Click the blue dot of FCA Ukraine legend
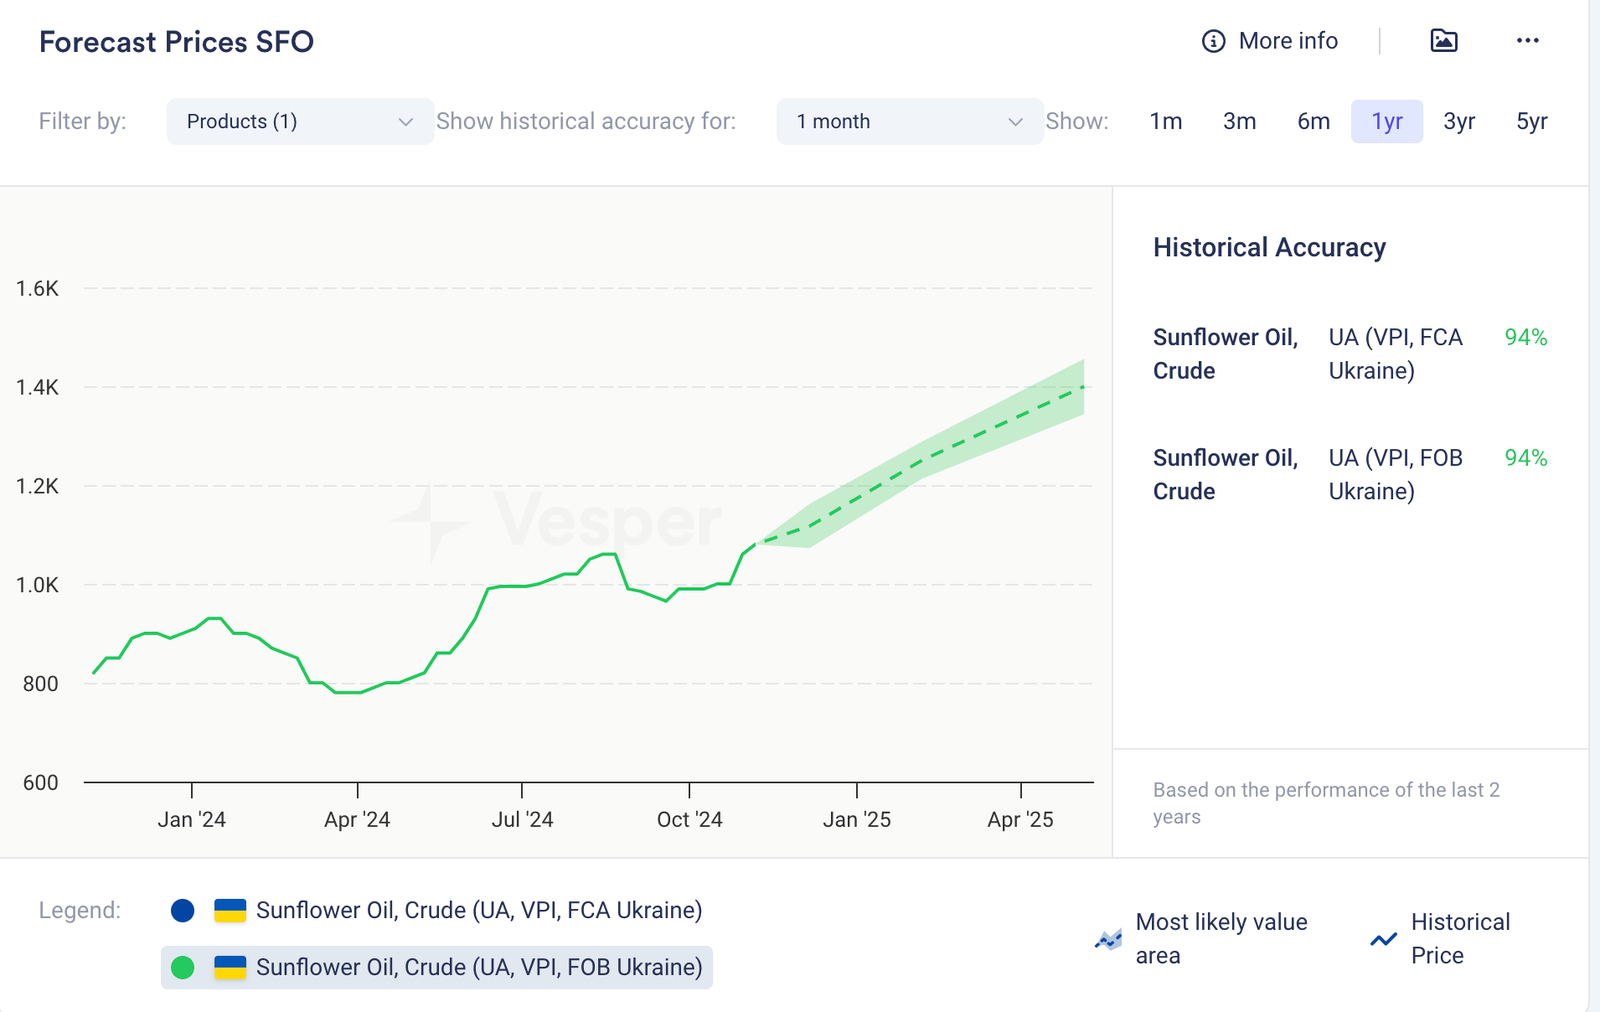 (x=182, y=910)
